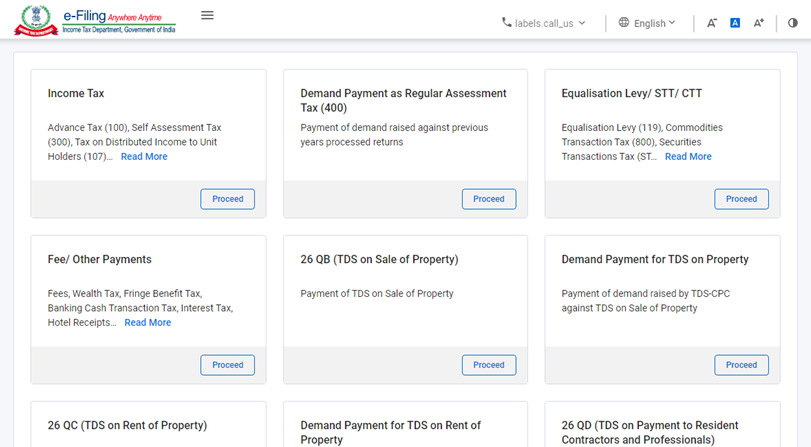Open the hamburger menu icon
This screenshot has width=811, height=447.
click(207, 16)
